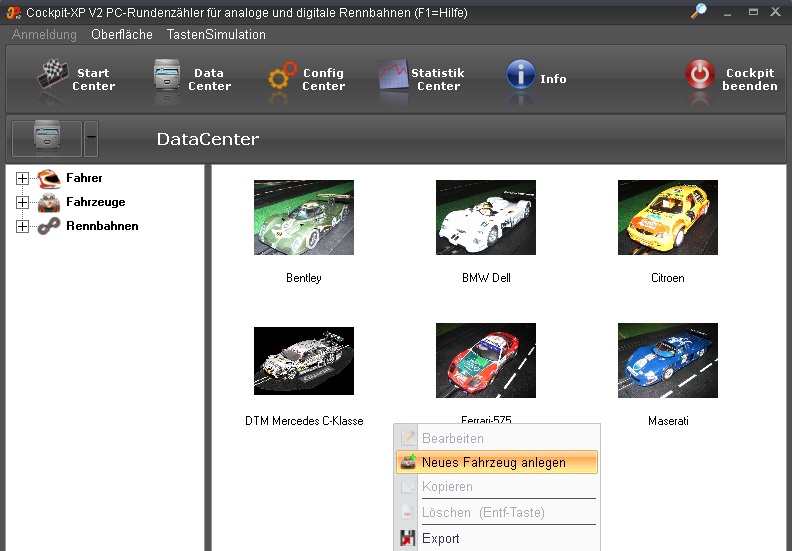
Task: Click Bearbeiten in the context menu
Action: point(497,438)
